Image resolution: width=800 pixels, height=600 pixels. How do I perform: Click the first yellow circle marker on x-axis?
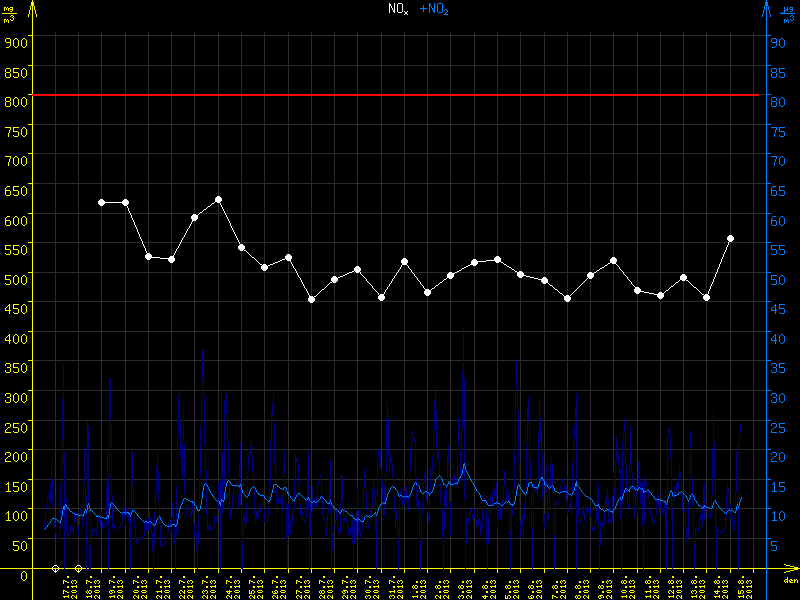tap(56, 568)
